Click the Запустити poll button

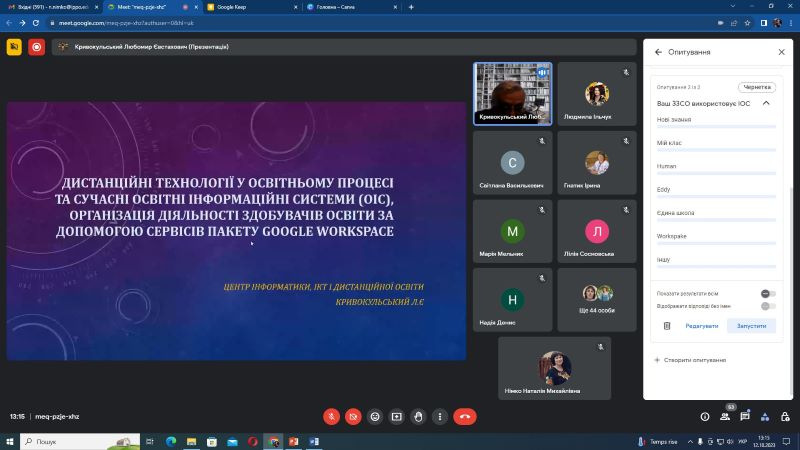(751, 326)
